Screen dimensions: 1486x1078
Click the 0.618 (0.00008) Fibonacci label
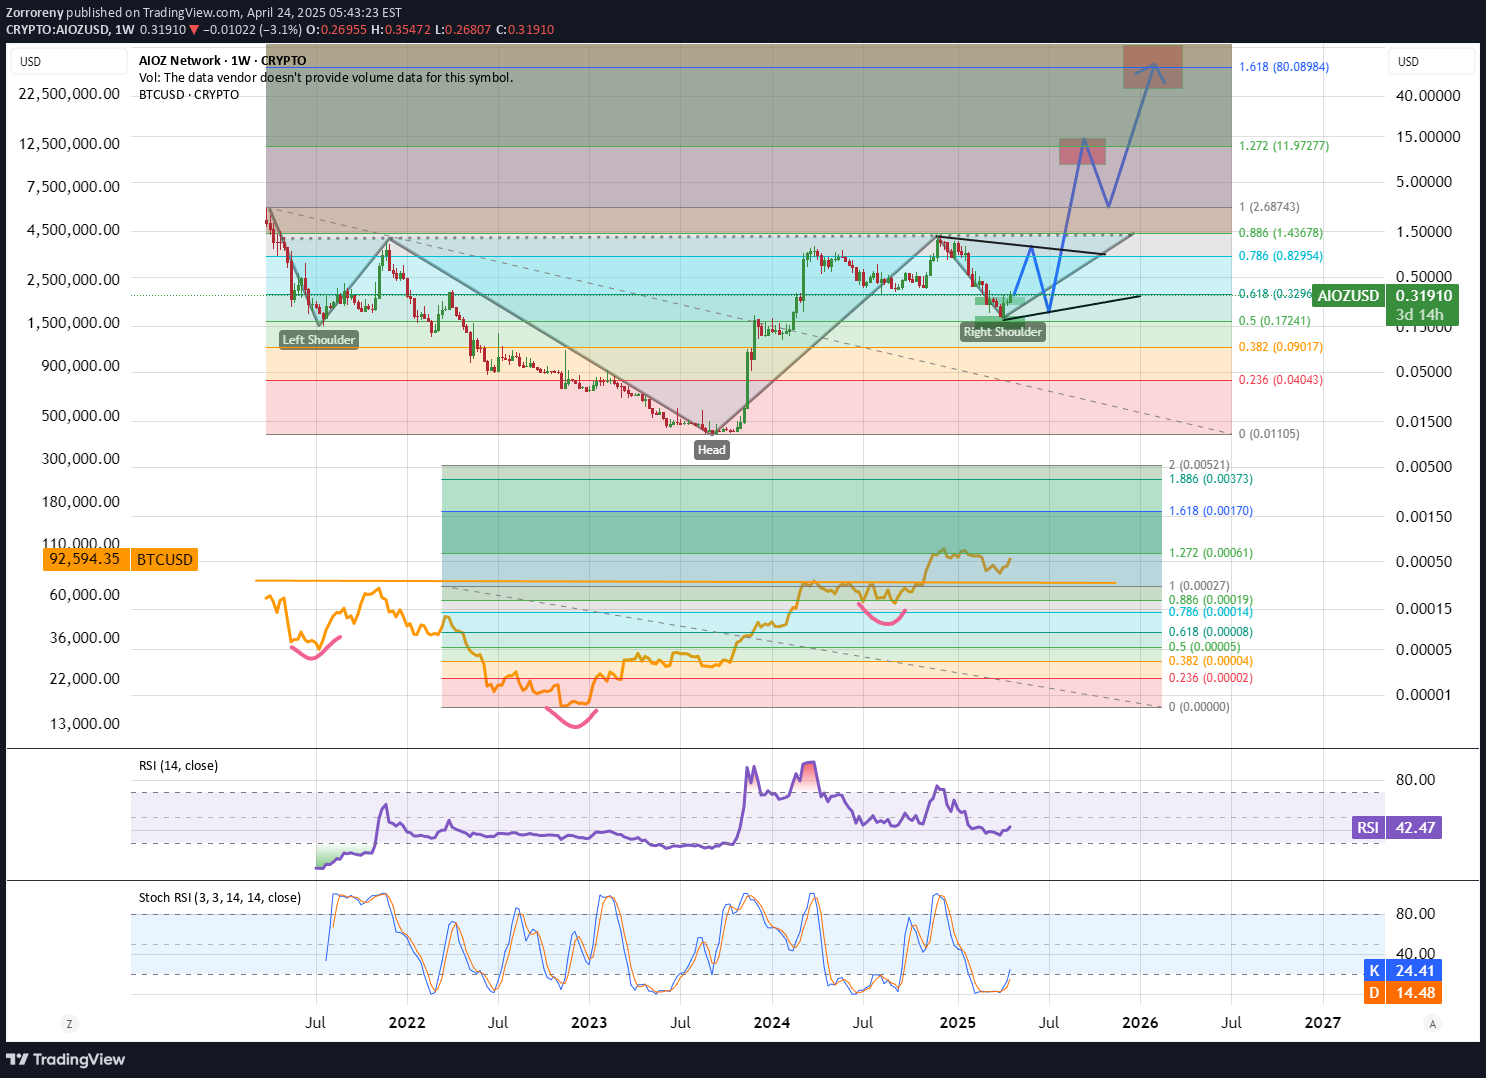pyautogui.click(x=1211, y=632)
